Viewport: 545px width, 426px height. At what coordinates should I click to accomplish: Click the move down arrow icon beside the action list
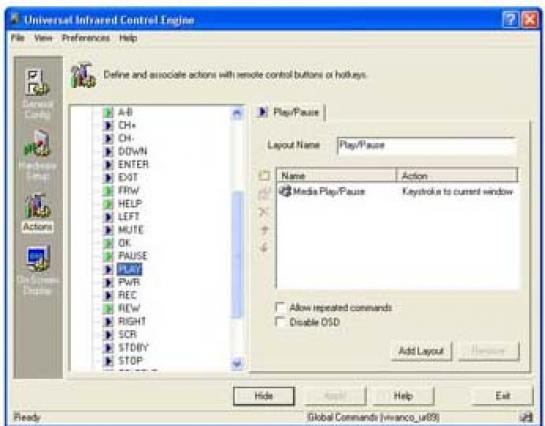click(264, 248)
